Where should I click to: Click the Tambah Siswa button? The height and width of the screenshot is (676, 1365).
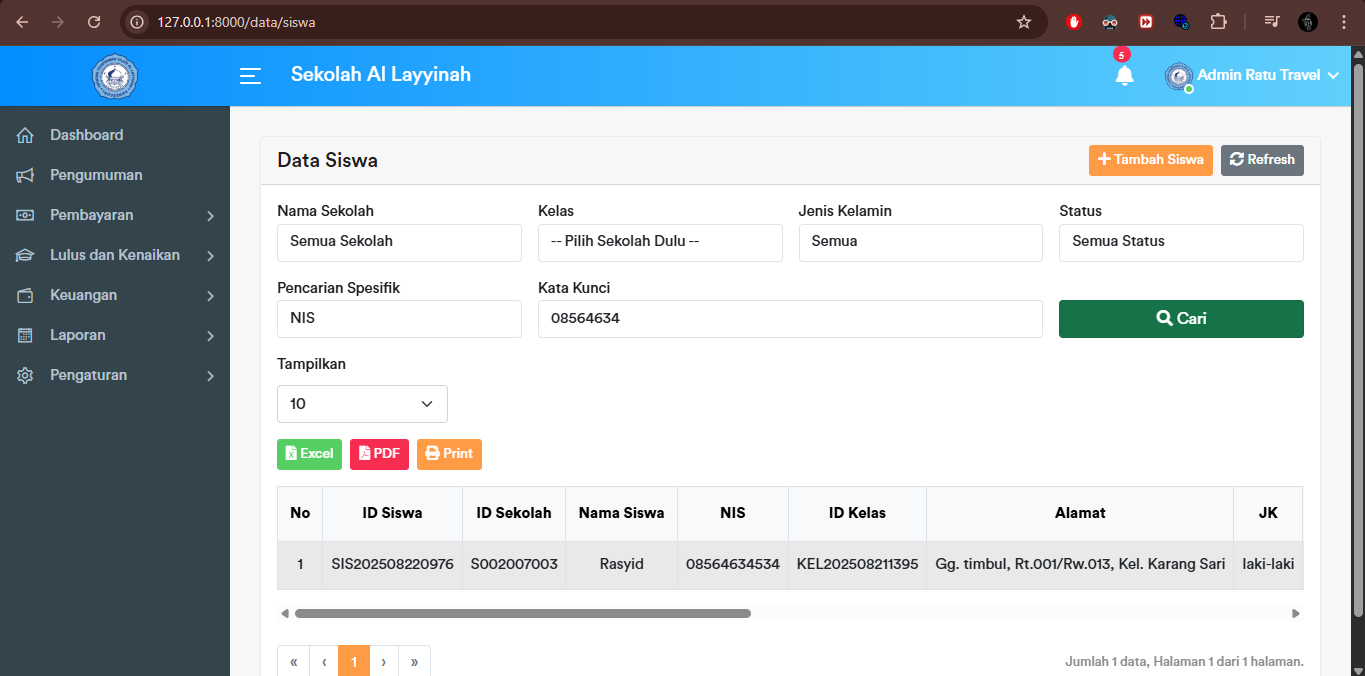click(x=1150, y=160)
